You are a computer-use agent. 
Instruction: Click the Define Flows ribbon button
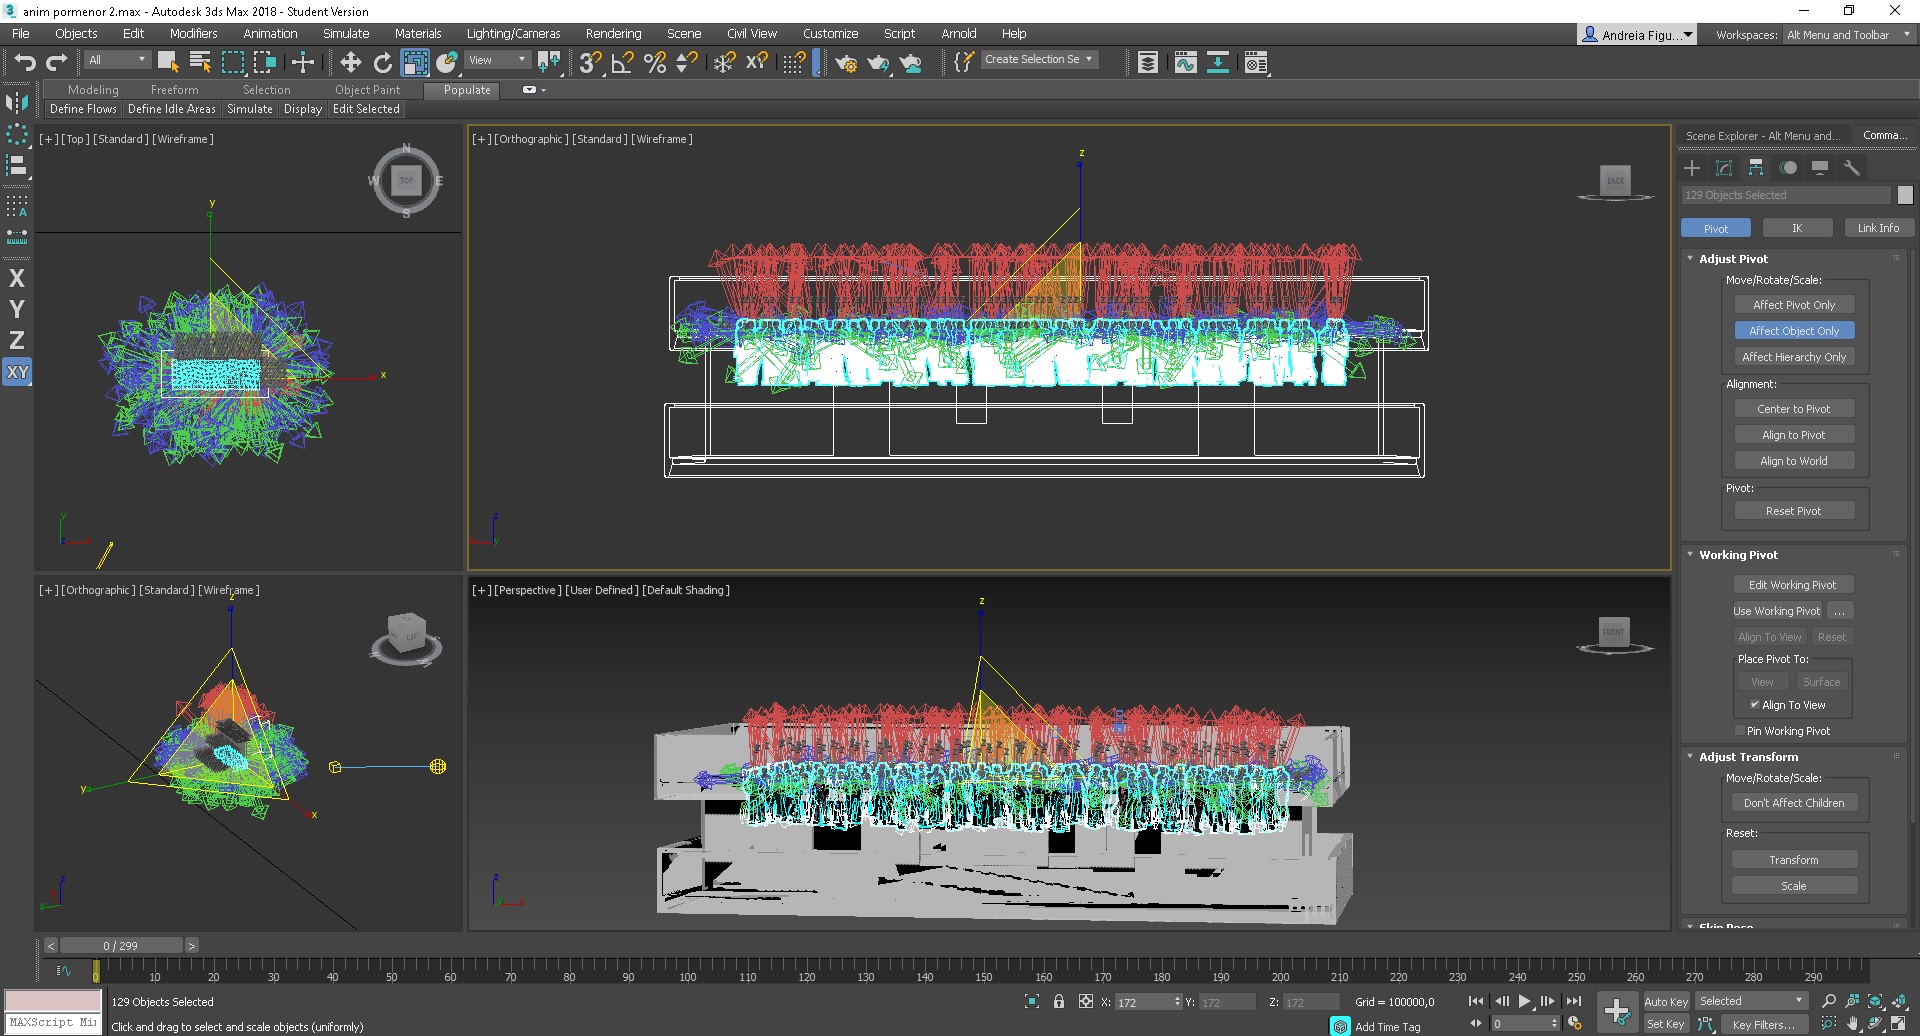[83, 109]
